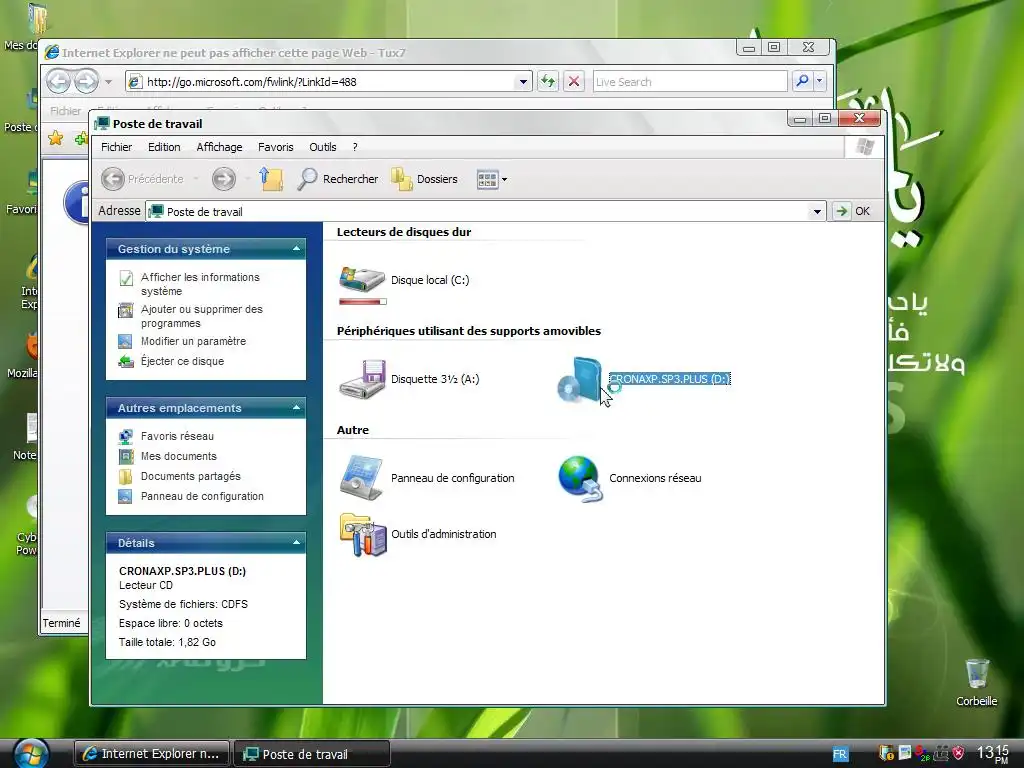This screenshot has height=768, width=1024.
Task: Click Système de fichiers: CDFS detail text
Action: point(184,604)
